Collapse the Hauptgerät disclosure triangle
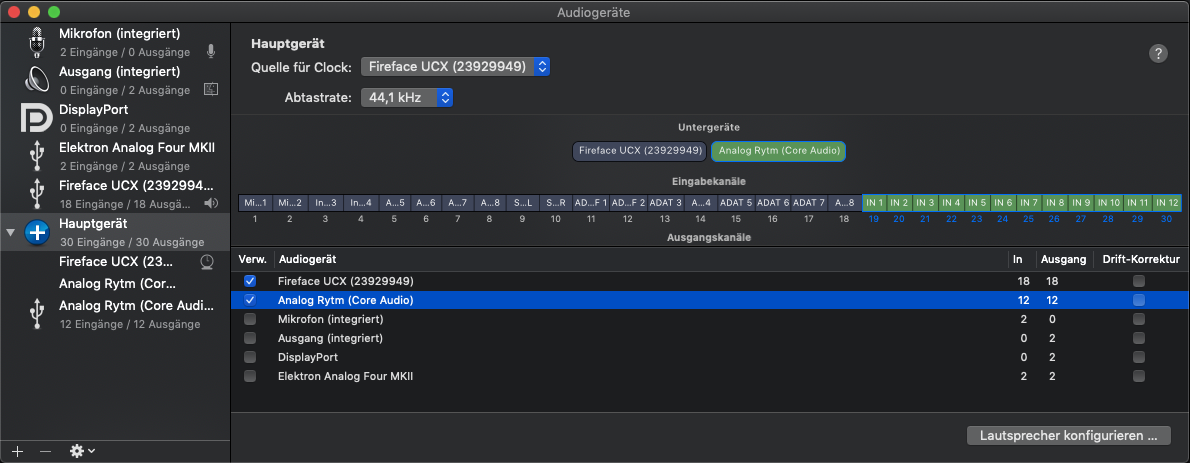1190x463 pixels. (x=11, y=232)
